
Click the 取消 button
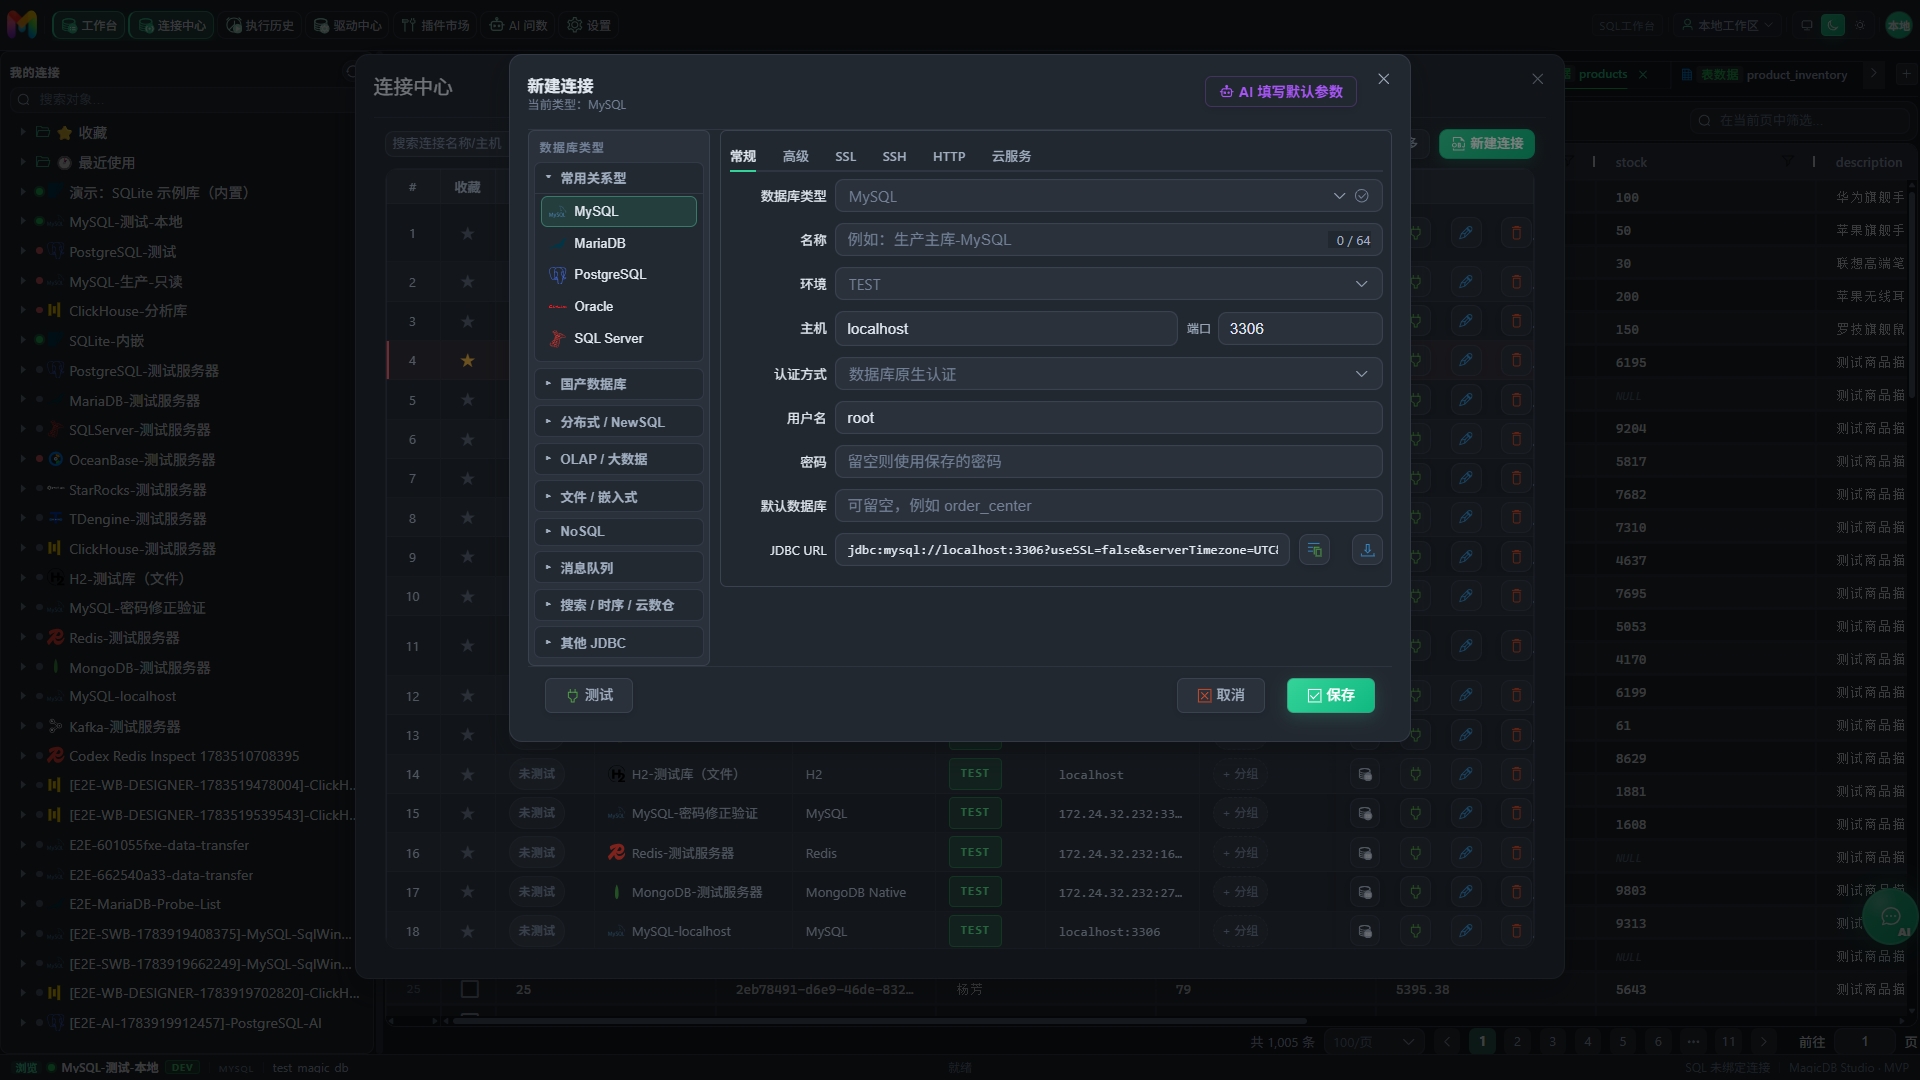pyautogui.click(x=1221, y=695)
